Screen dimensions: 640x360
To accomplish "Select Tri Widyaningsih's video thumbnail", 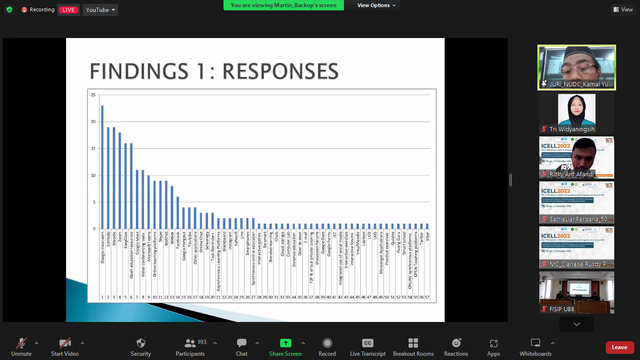I will point(577,113).
